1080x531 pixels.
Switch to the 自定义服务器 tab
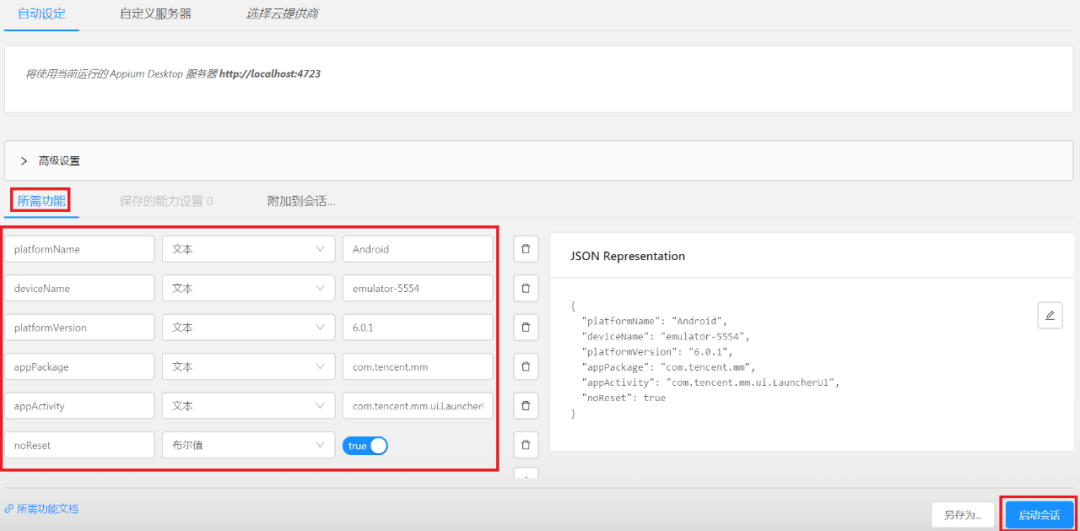coord(155,14)
